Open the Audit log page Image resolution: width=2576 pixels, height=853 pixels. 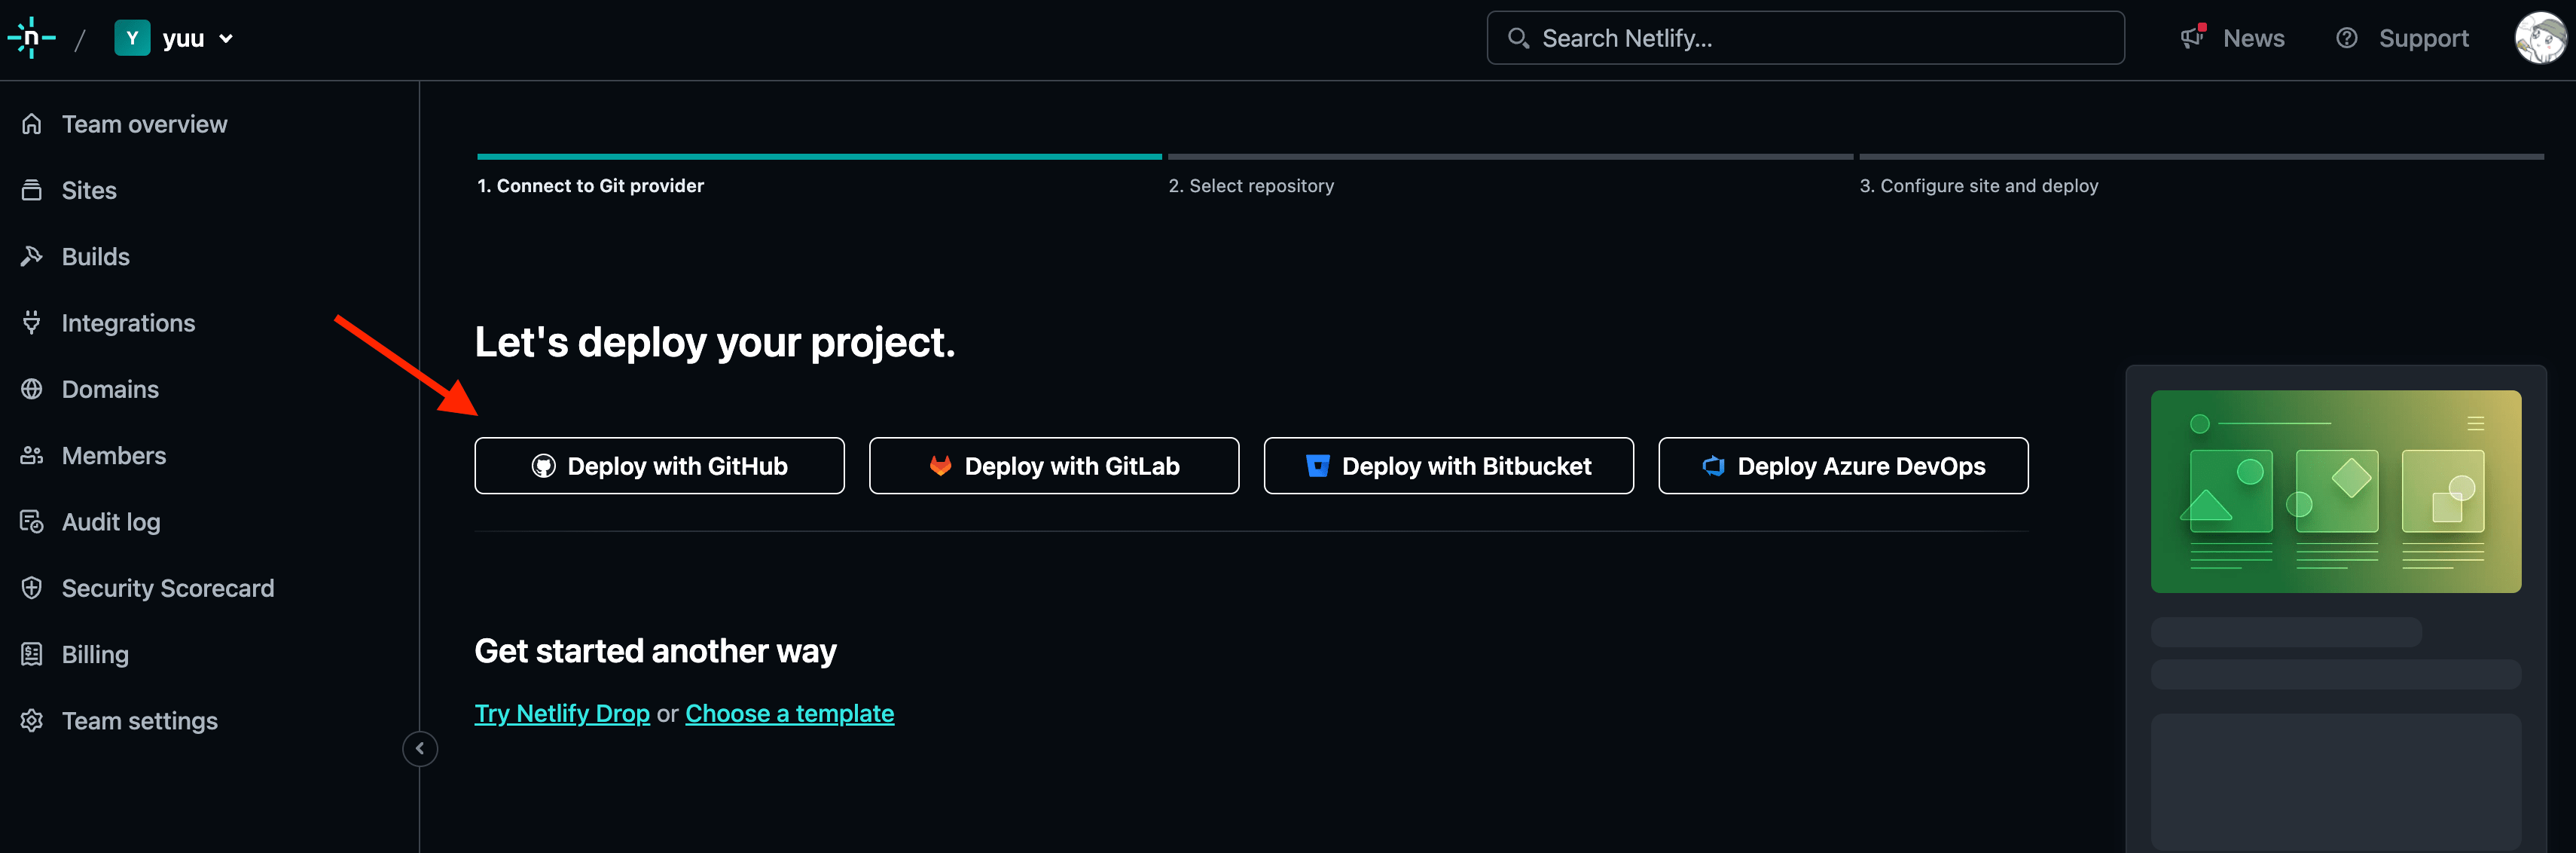point(111,522)
